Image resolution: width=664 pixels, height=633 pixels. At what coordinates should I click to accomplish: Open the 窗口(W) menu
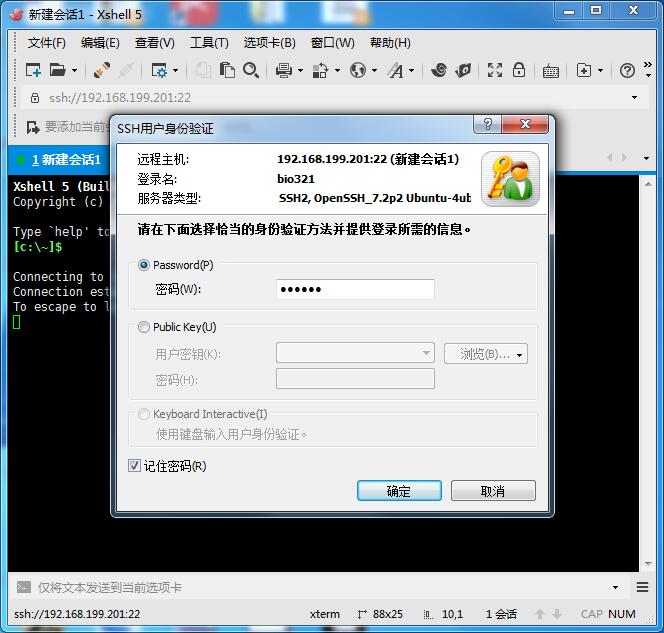[332, 42]
